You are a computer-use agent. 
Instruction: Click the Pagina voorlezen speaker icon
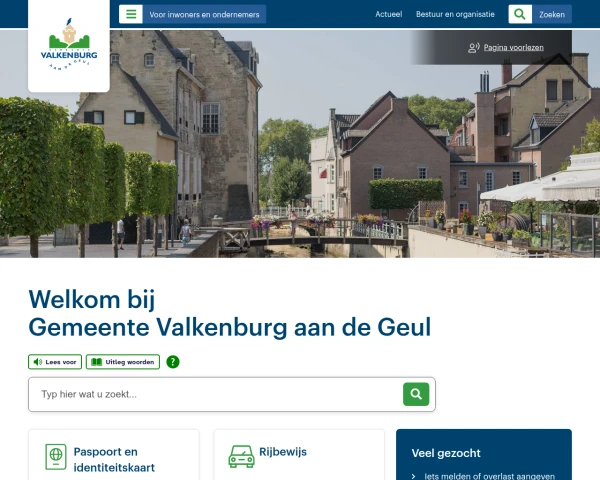(474, 47)
